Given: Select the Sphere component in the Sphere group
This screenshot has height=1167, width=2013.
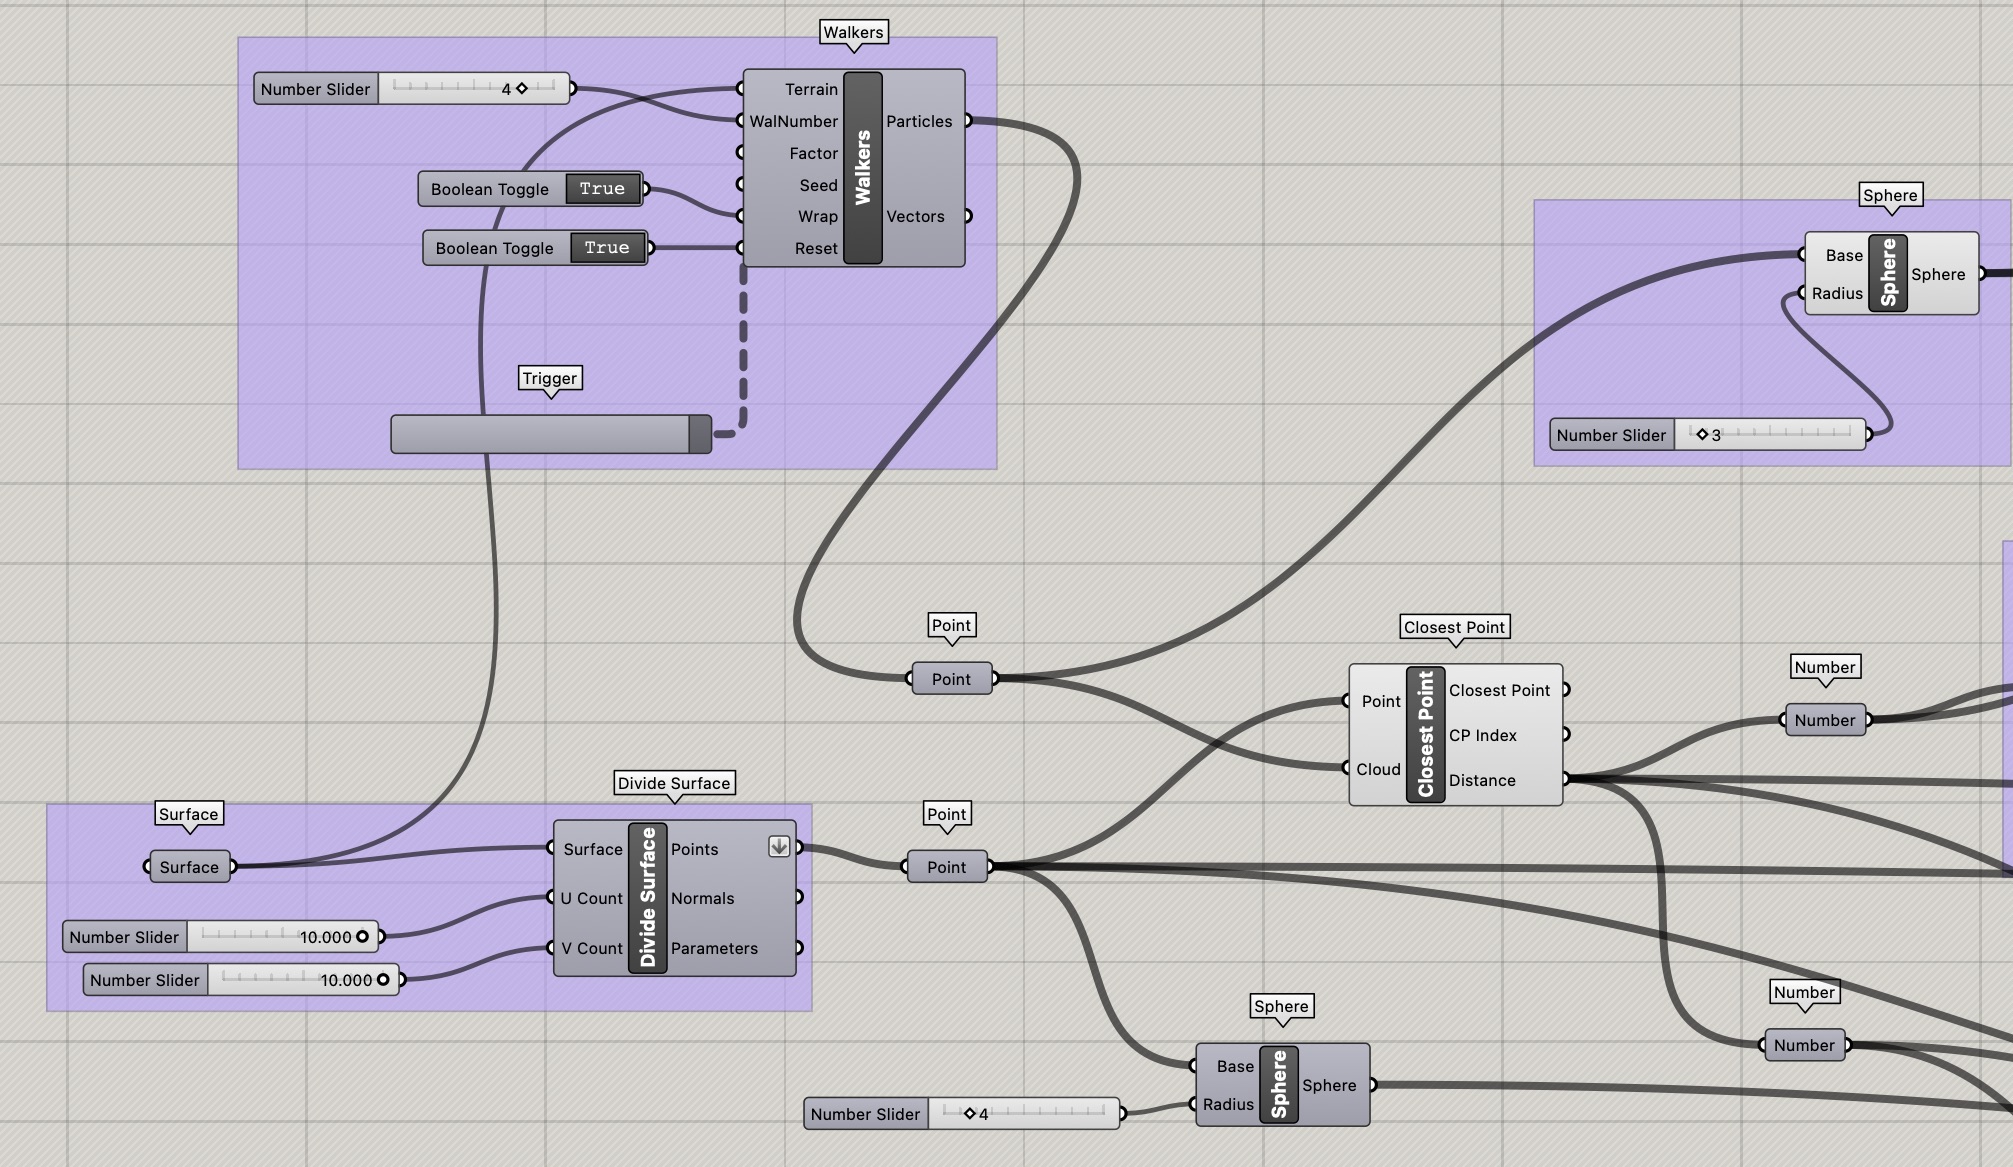Looking at the screenshot, I should (x=1887, y=273).
